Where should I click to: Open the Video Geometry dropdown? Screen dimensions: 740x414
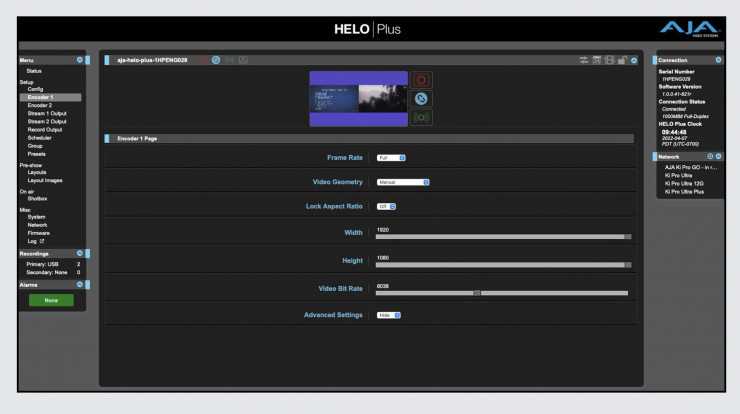tap(403, 182)
